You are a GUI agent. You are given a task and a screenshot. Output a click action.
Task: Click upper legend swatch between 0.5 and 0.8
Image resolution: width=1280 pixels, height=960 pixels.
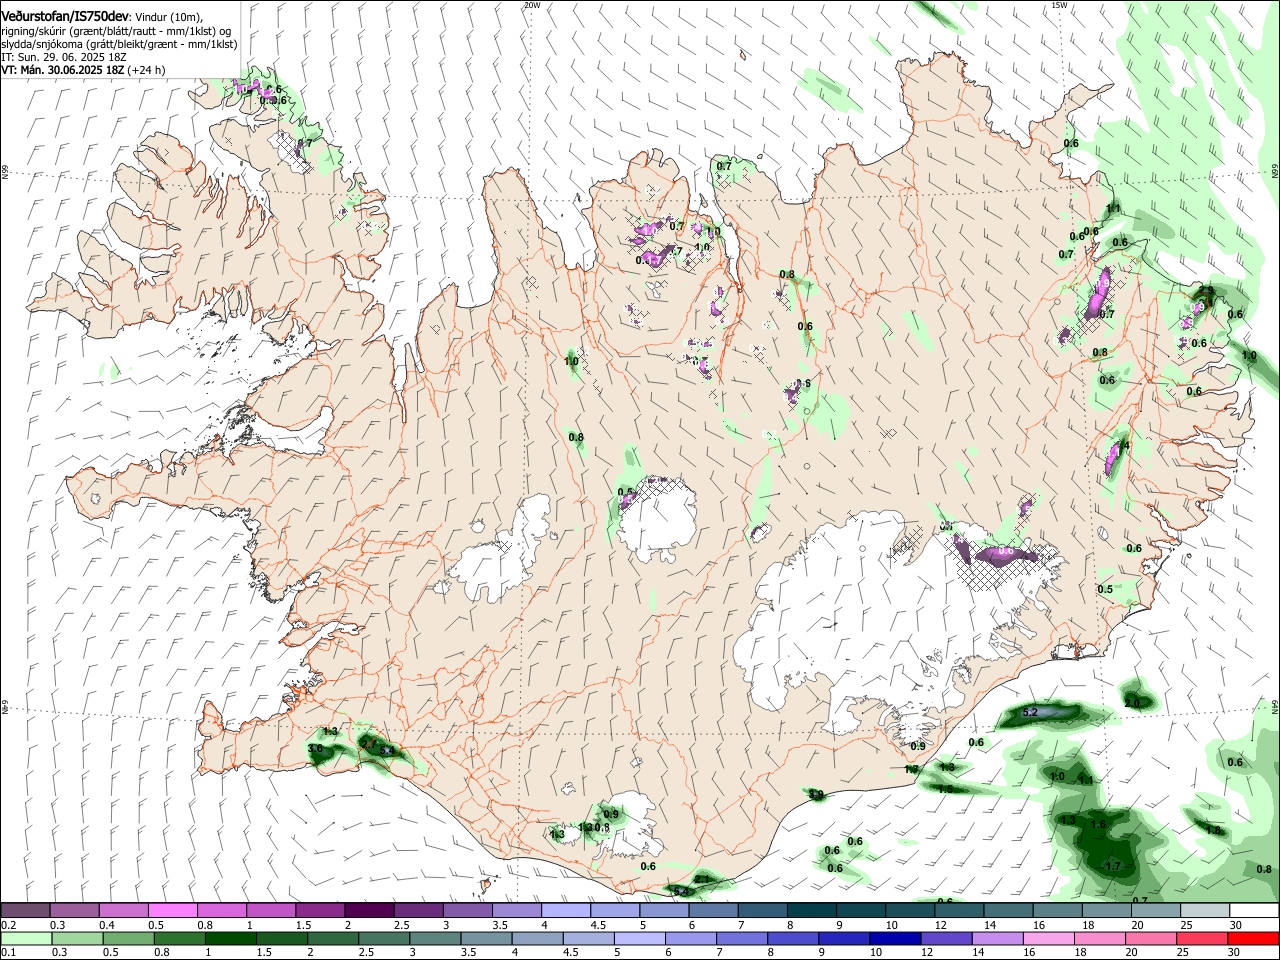click(172, 910)
